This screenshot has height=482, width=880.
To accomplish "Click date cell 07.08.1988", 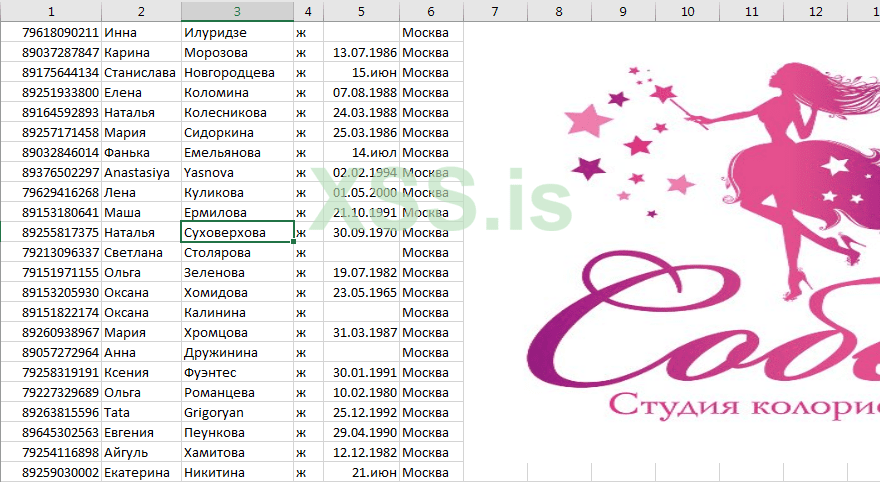I will (x=361, y=93).
